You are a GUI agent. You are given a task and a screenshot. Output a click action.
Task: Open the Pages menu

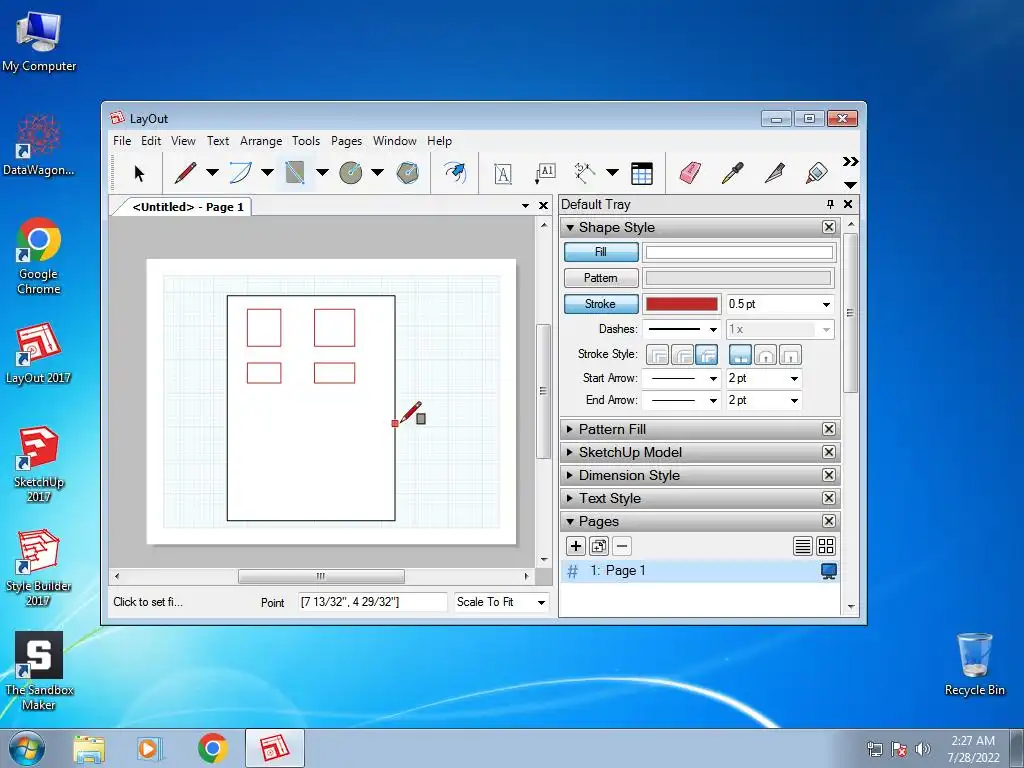click(x=346, y=141)
